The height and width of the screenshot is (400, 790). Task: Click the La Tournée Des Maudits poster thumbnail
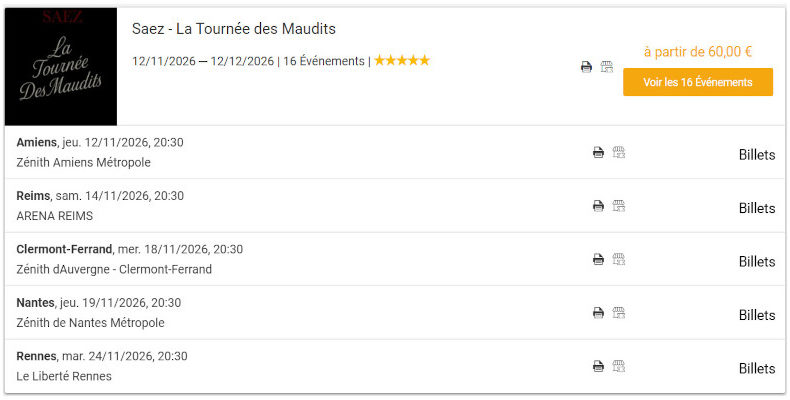tap(61, 67)
